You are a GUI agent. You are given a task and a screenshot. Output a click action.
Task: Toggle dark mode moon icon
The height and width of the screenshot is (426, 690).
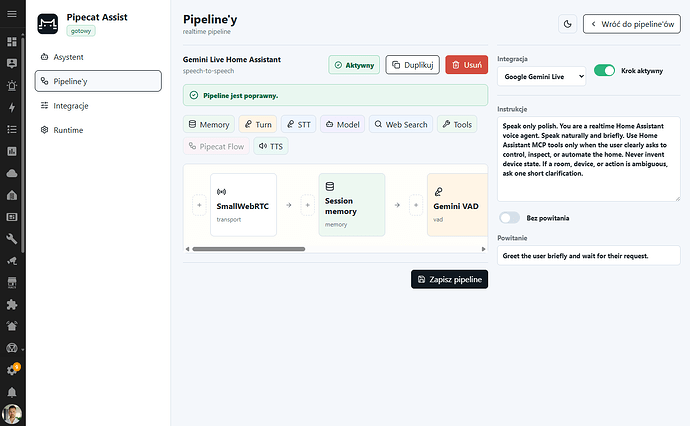(567, 24)
